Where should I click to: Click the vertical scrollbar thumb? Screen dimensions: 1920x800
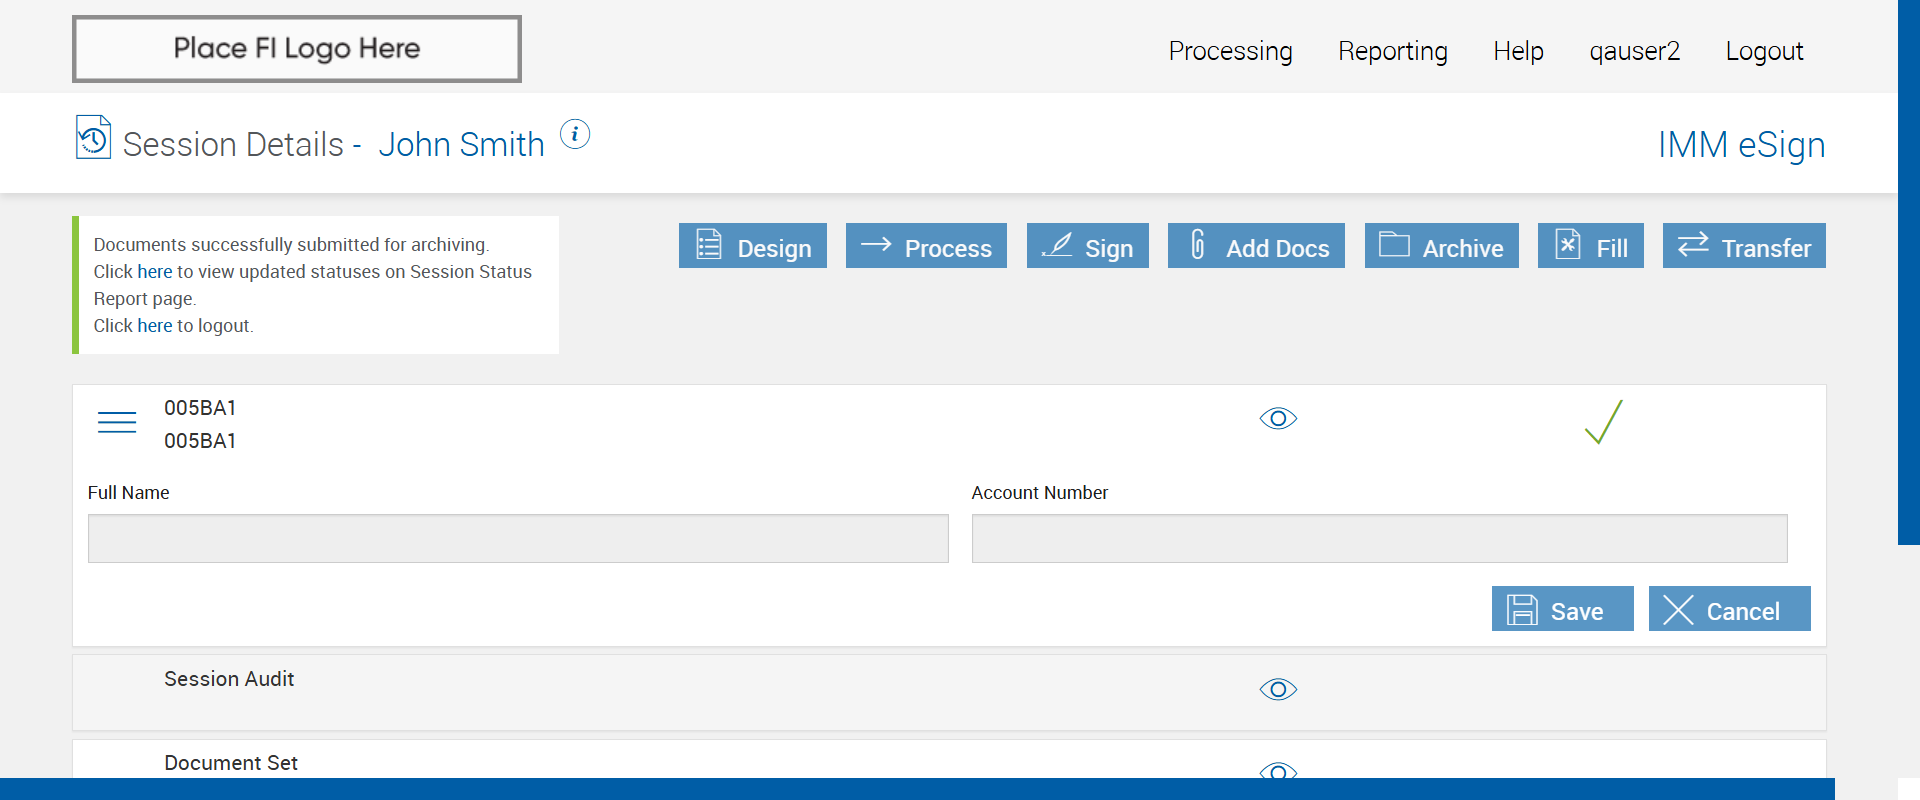click(1909, 272)
